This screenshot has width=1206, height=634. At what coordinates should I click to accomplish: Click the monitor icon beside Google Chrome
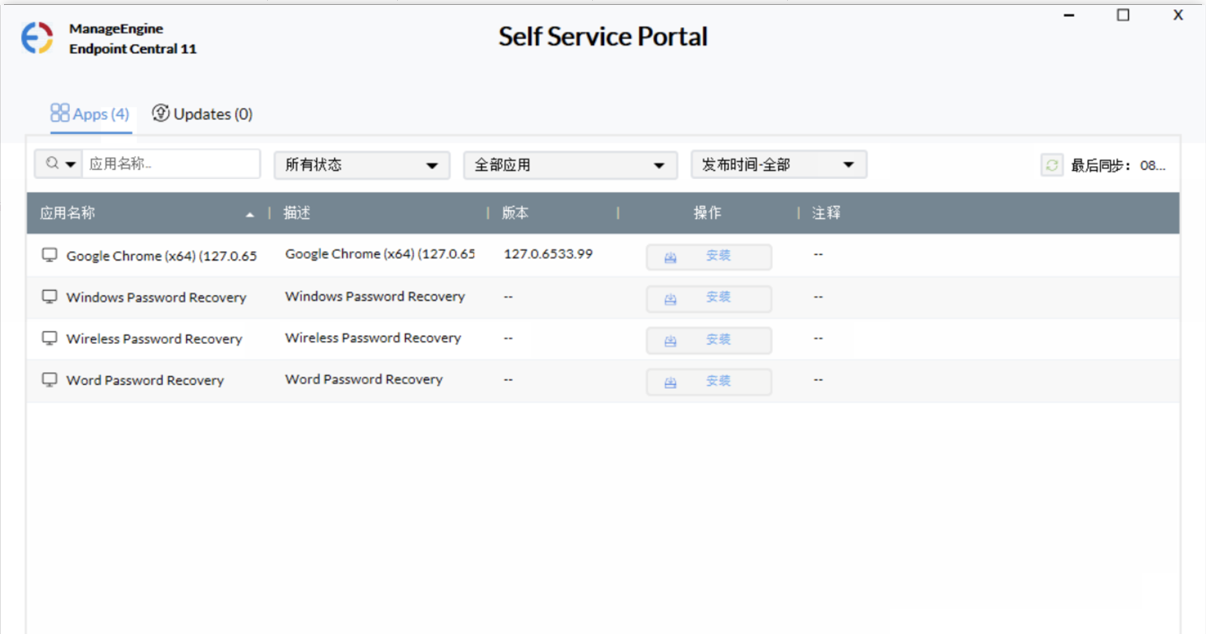(x=49, y=256)
